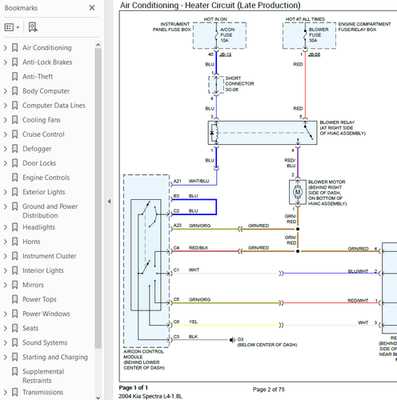Open the Starting and Charging bookmark label
Screen dimensions: 397x400
(x=55, y=357)
